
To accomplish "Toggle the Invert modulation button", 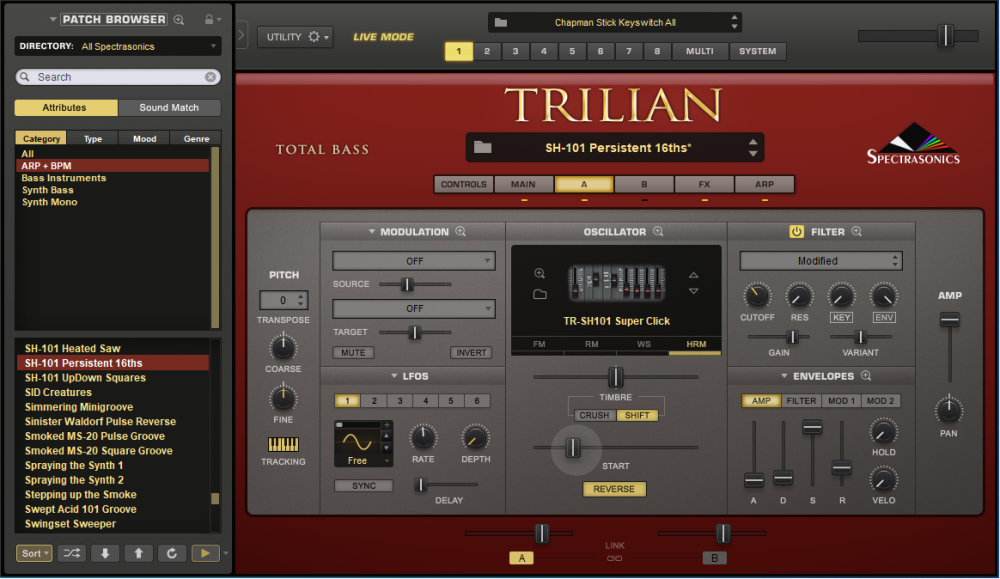I will [x=471, y=352].
